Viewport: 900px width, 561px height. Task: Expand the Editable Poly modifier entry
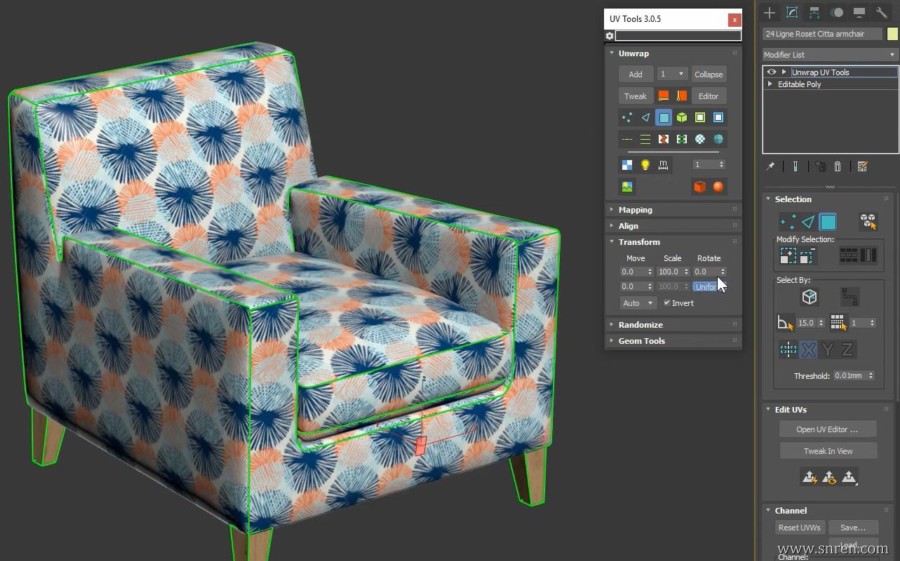770,84
